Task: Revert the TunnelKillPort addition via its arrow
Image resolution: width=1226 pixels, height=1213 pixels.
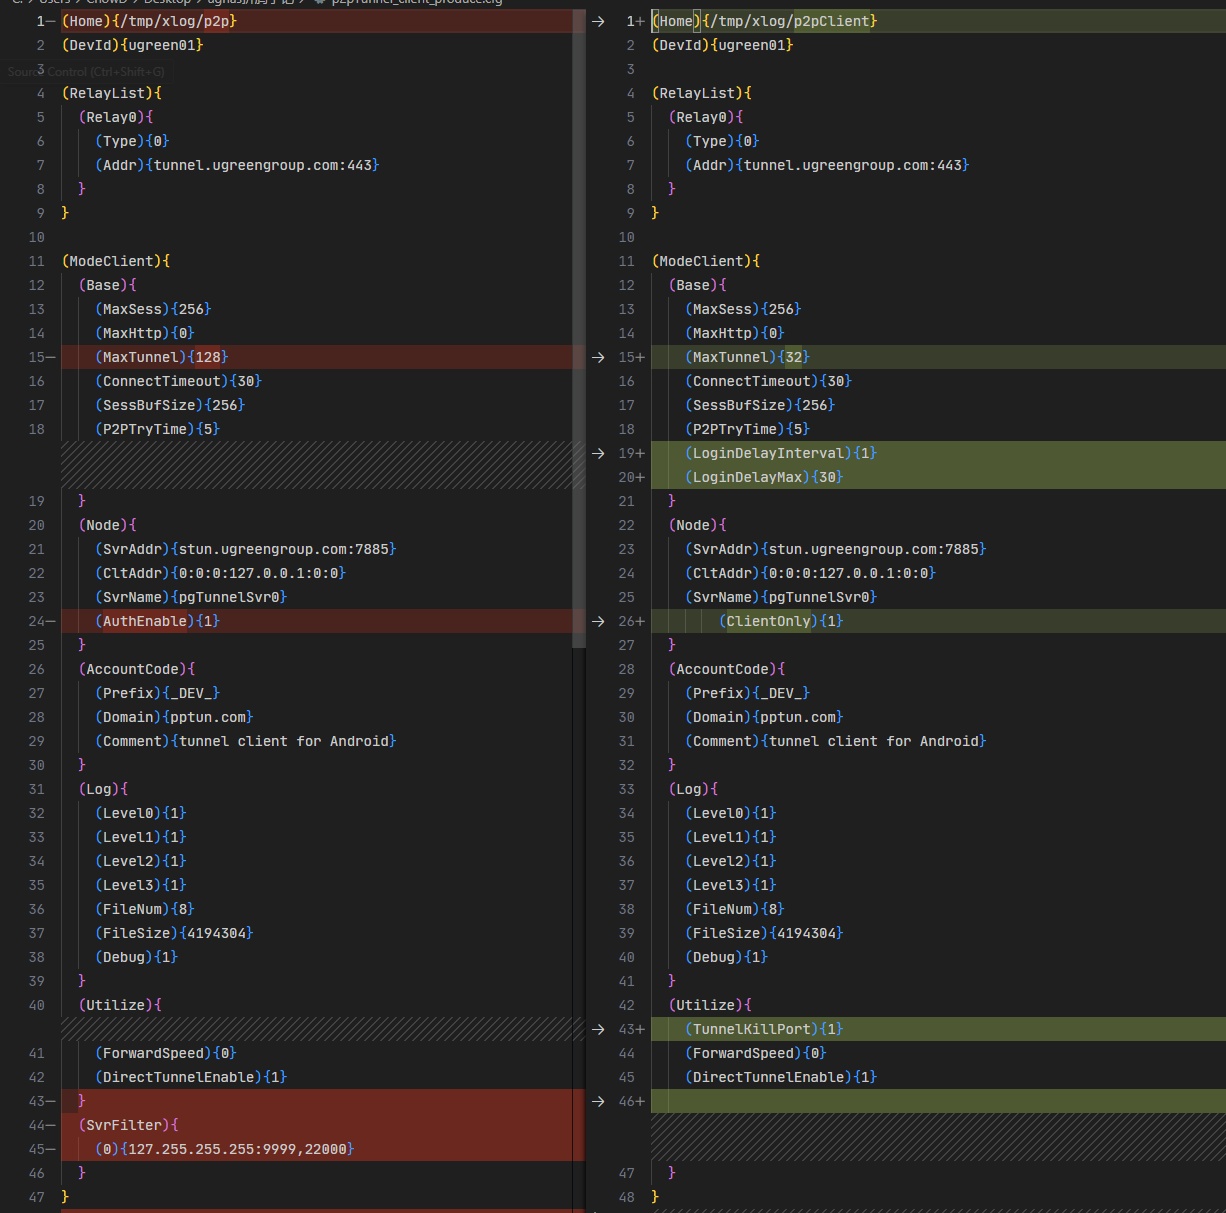Action: [x=598, y=1029]
